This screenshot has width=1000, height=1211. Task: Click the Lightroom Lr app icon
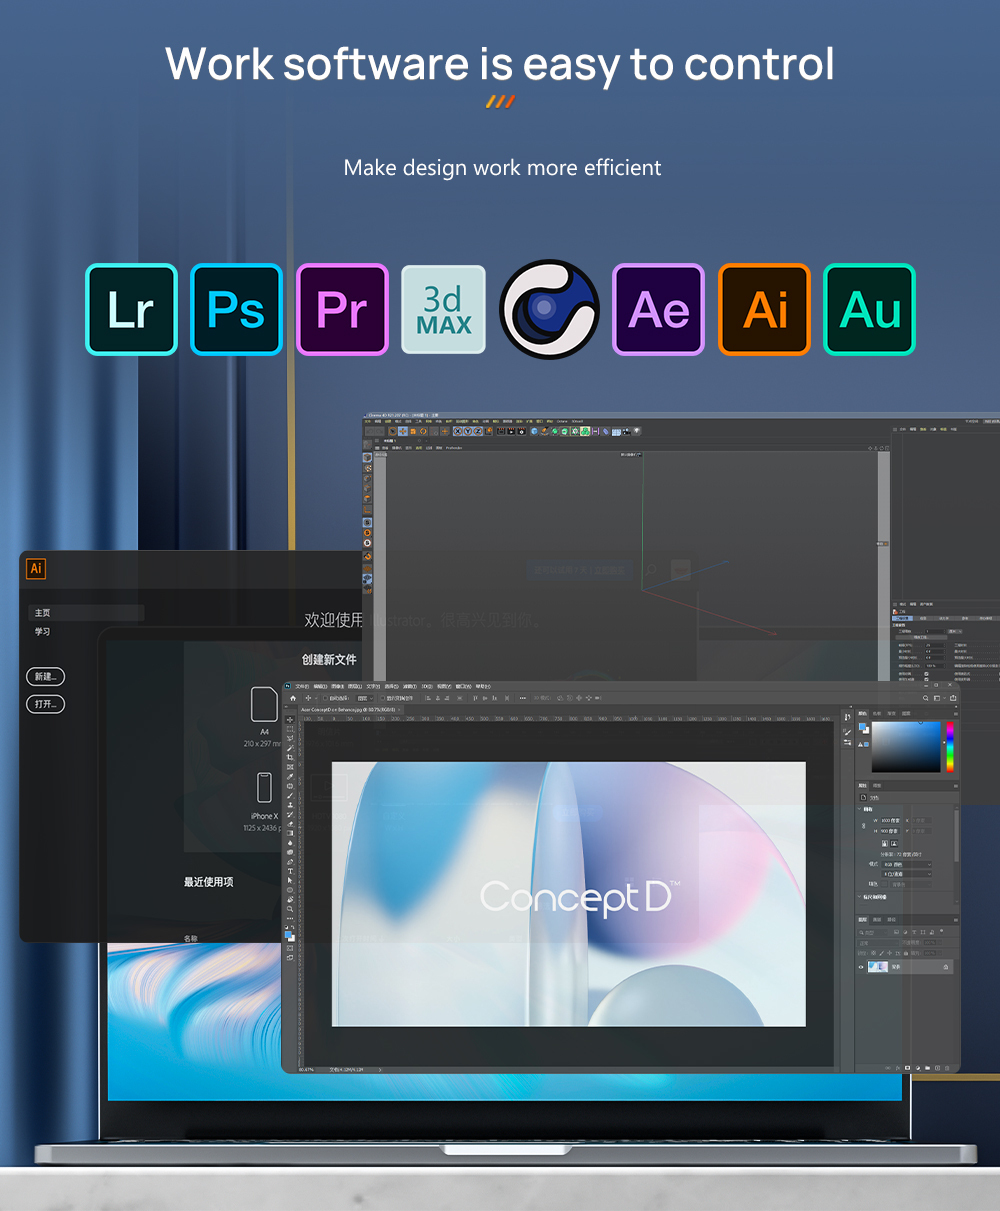tap(131, 310)
